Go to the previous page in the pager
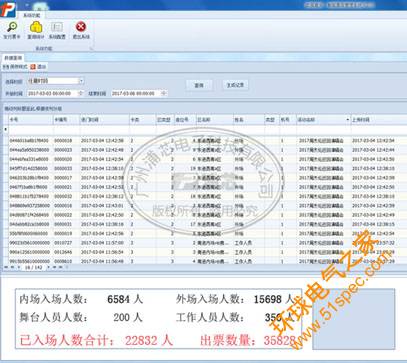Screen dimensions: 407x363 18,267
